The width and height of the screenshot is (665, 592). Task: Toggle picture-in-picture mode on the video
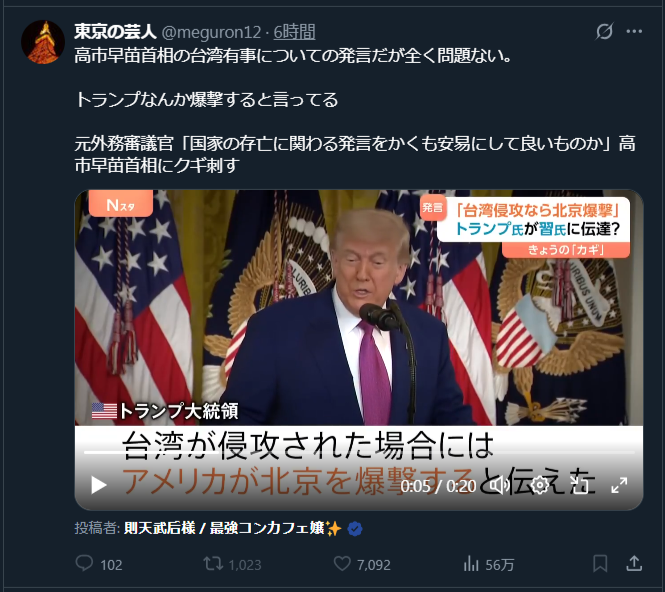click(579, 485)
